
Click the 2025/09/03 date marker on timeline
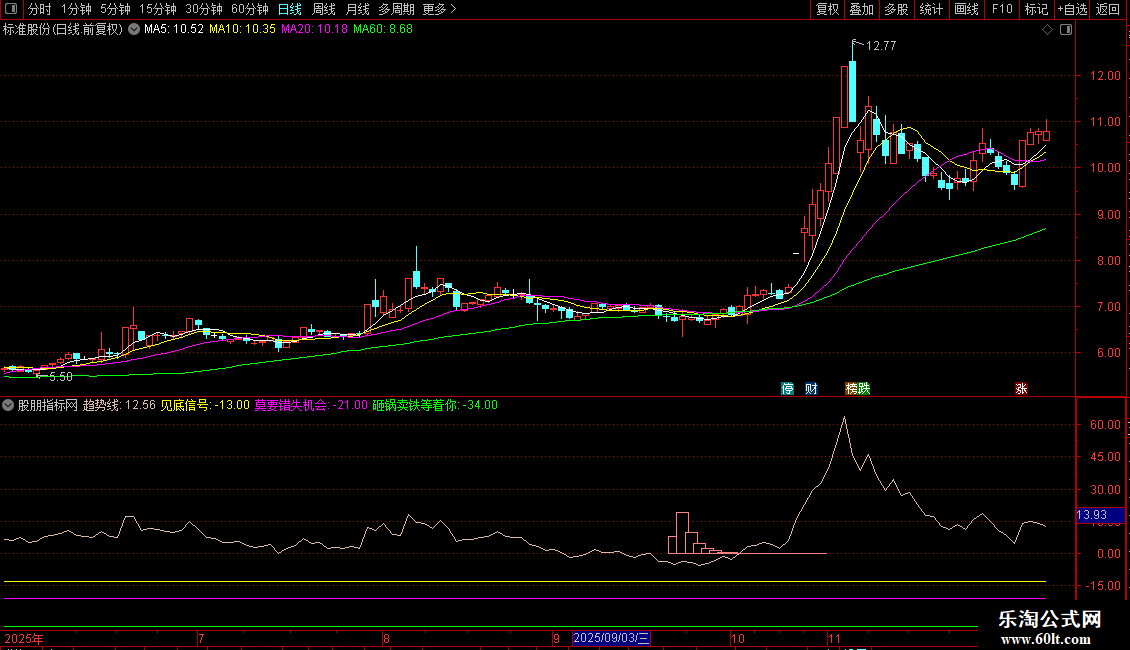pyautogui.click(x=611, y=638)
